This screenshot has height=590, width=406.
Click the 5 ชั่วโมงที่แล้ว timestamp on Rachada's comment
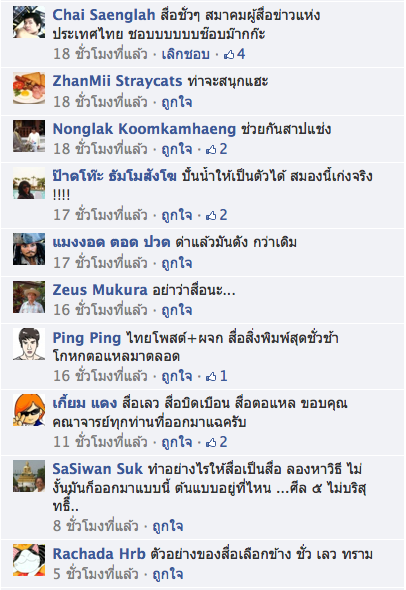pyautogui.click(x=96, y=574)
